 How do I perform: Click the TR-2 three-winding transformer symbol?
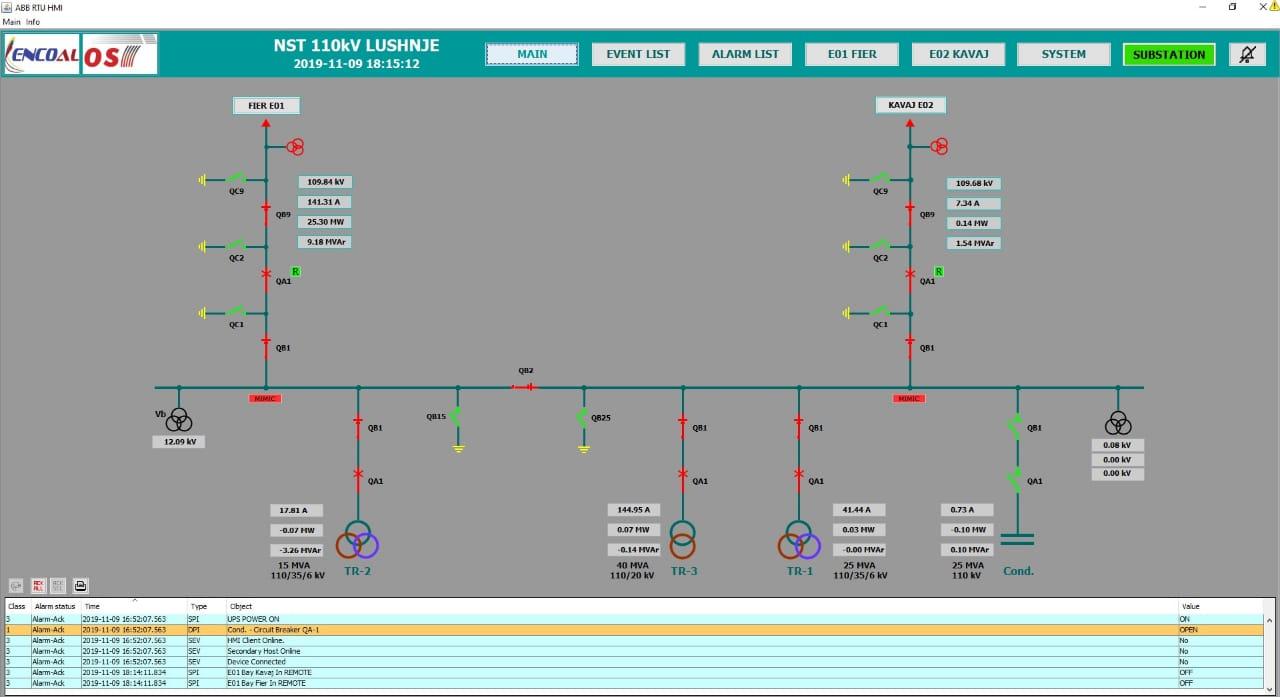(x=357, y=540)
